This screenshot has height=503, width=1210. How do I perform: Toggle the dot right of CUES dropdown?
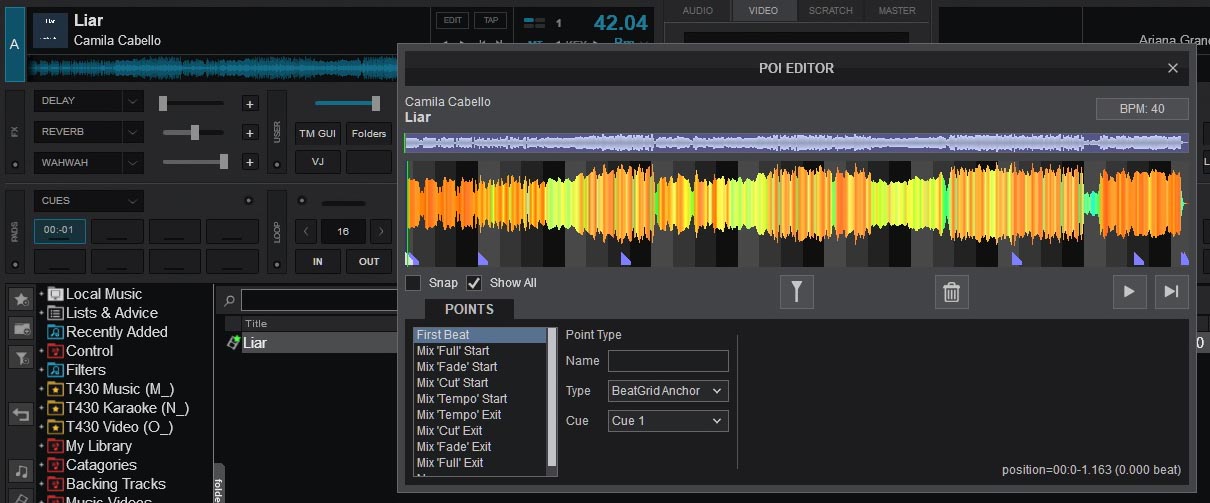pyautogui.click(x=248, y=201)
